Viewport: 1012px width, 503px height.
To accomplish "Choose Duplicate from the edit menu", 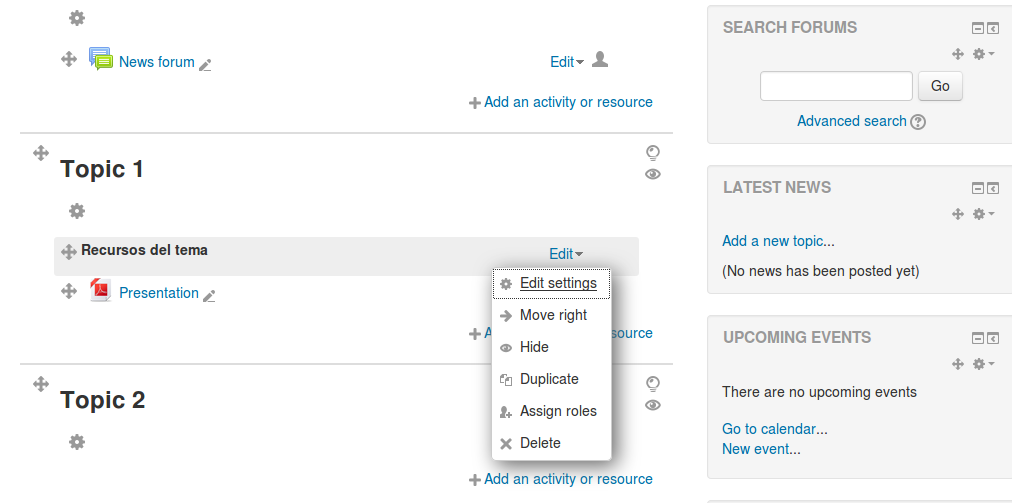I will (x=549, y=379).
